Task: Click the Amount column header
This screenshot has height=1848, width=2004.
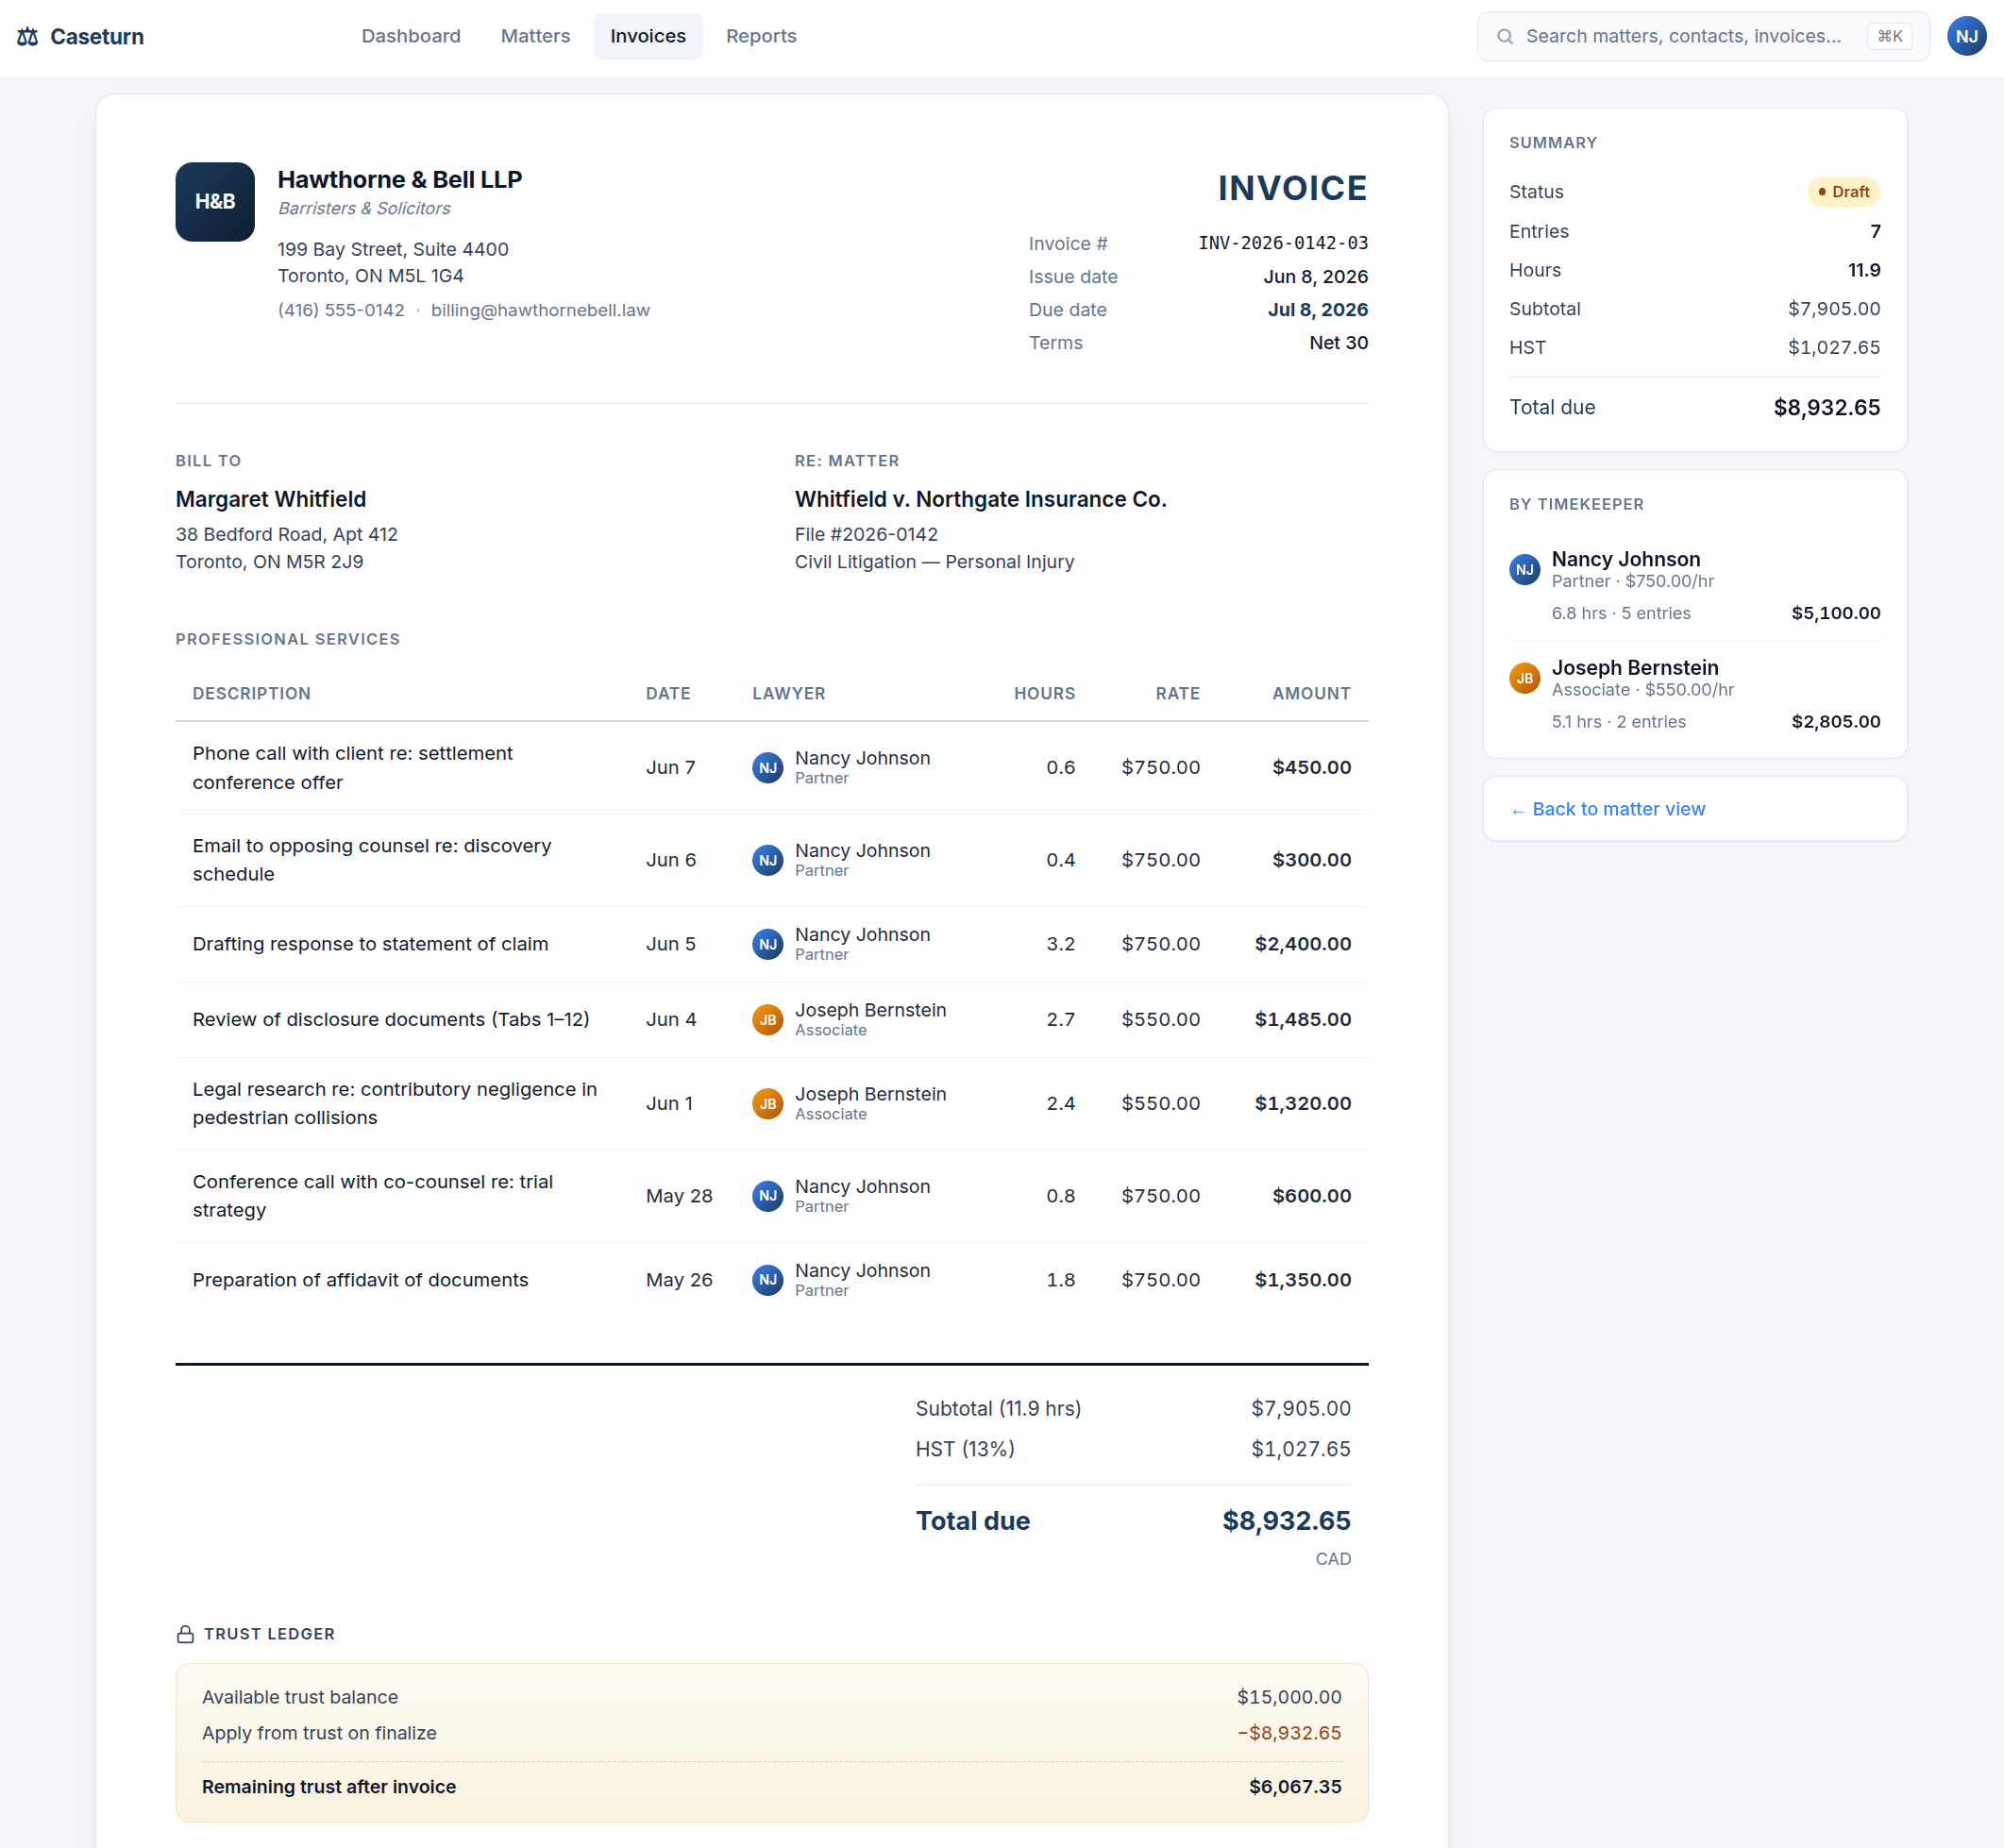Action: pyautogui.click(x=1311, y=694)
